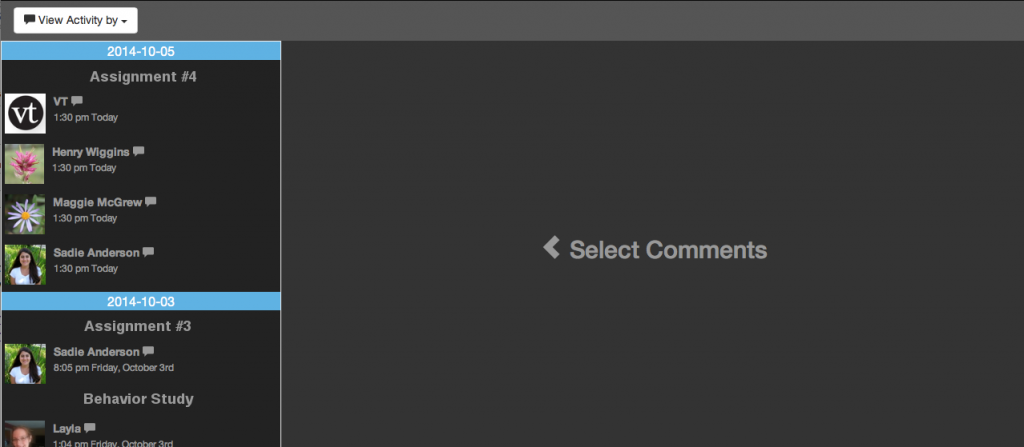Click the caret arrow on View Activity by
This screenshot has height=447, width=1024.
[x=124, y=21]
